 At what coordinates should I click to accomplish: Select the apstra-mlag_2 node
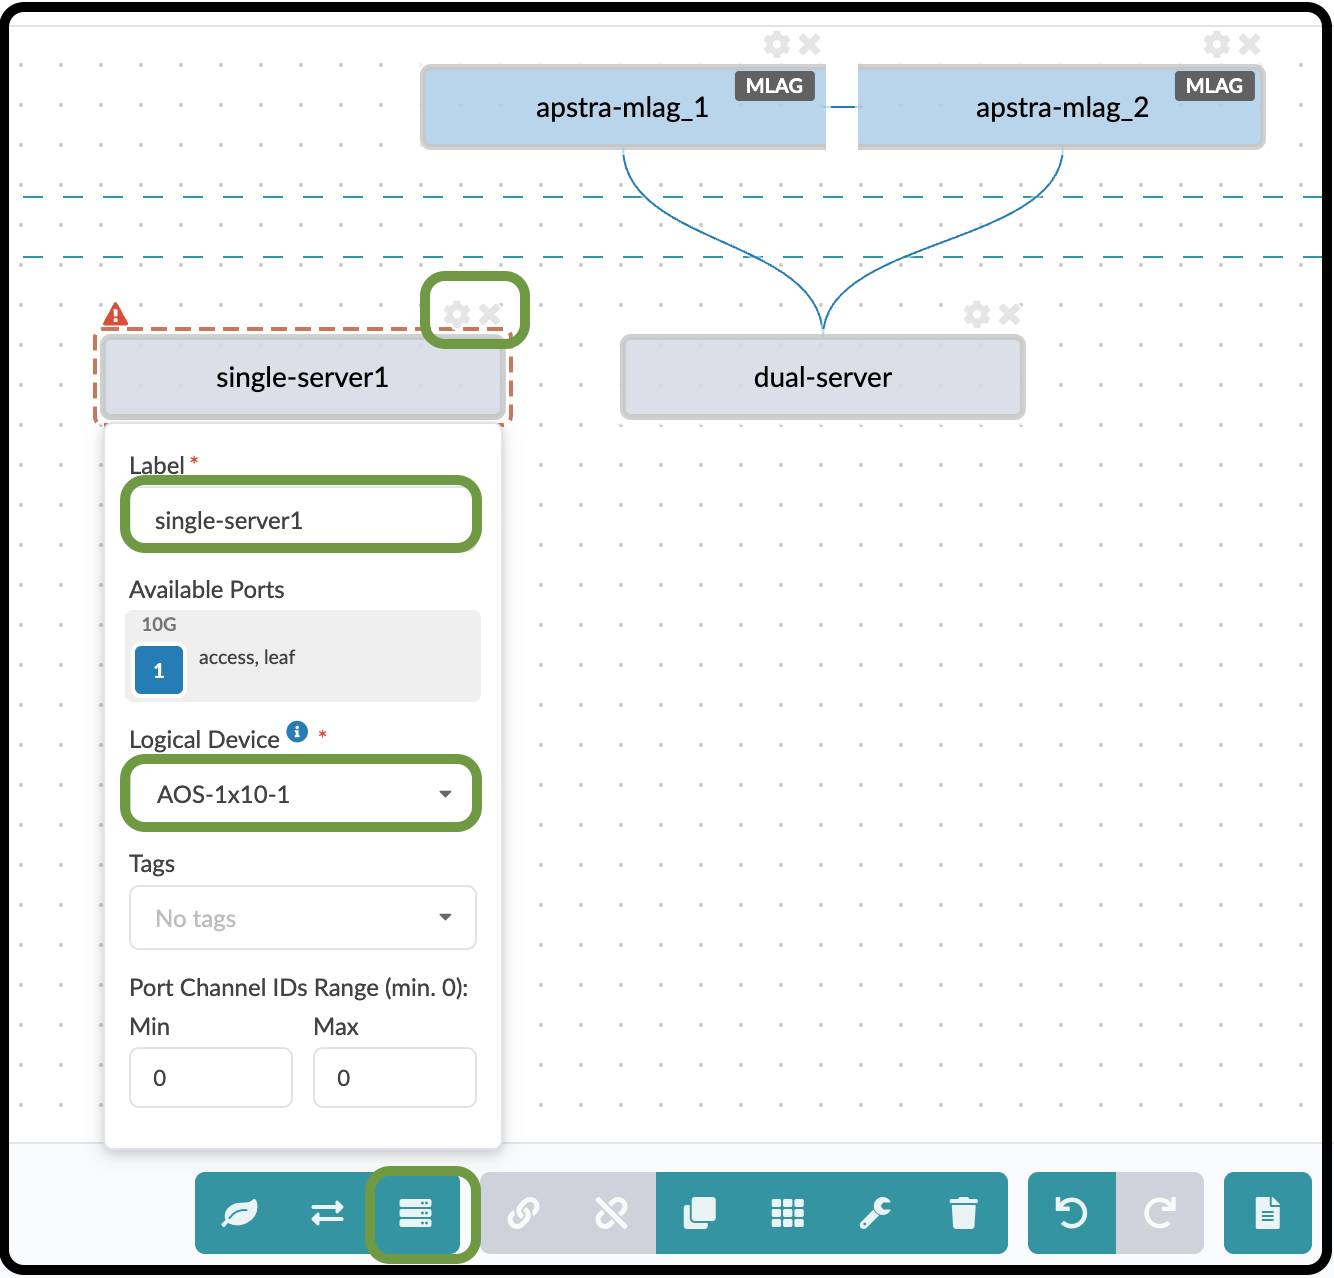point(1061,107)
